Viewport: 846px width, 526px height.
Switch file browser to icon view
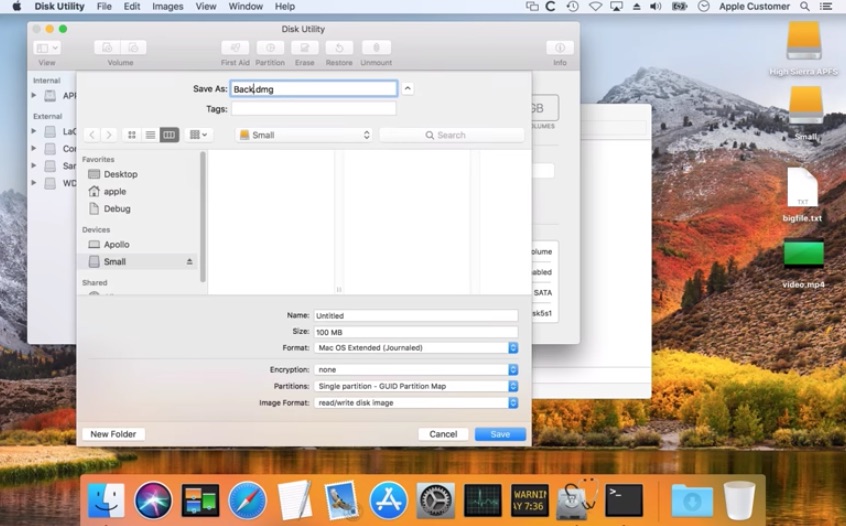(x=131, y=135)
